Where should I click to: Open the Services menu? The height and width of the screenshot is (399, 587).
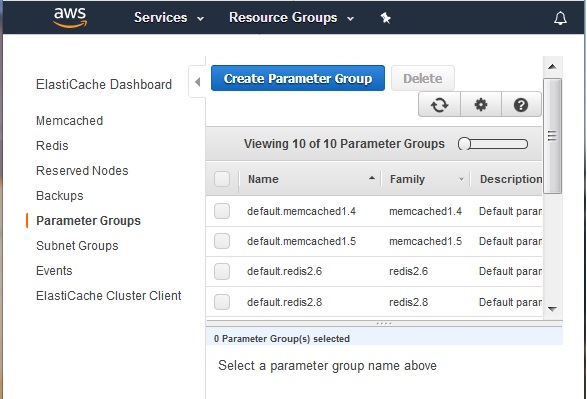[169, 18]
